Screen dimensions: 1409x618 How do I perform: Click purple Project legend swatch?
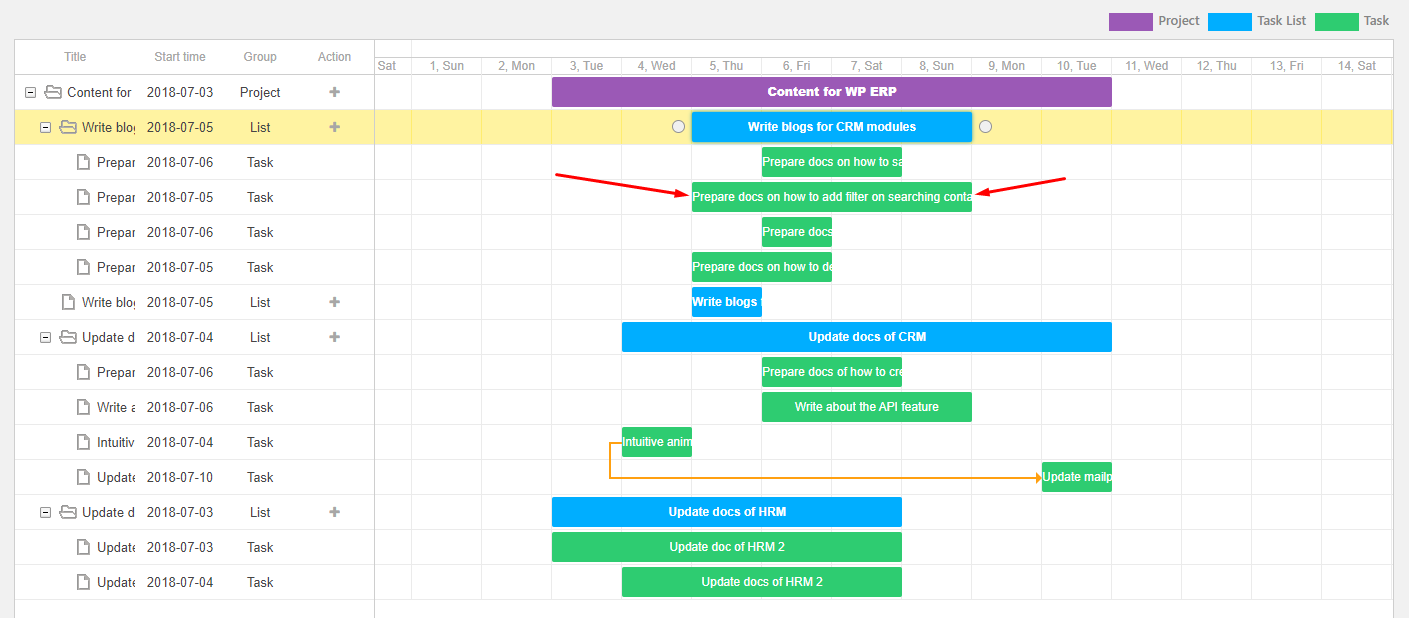tap(1131, 21)
